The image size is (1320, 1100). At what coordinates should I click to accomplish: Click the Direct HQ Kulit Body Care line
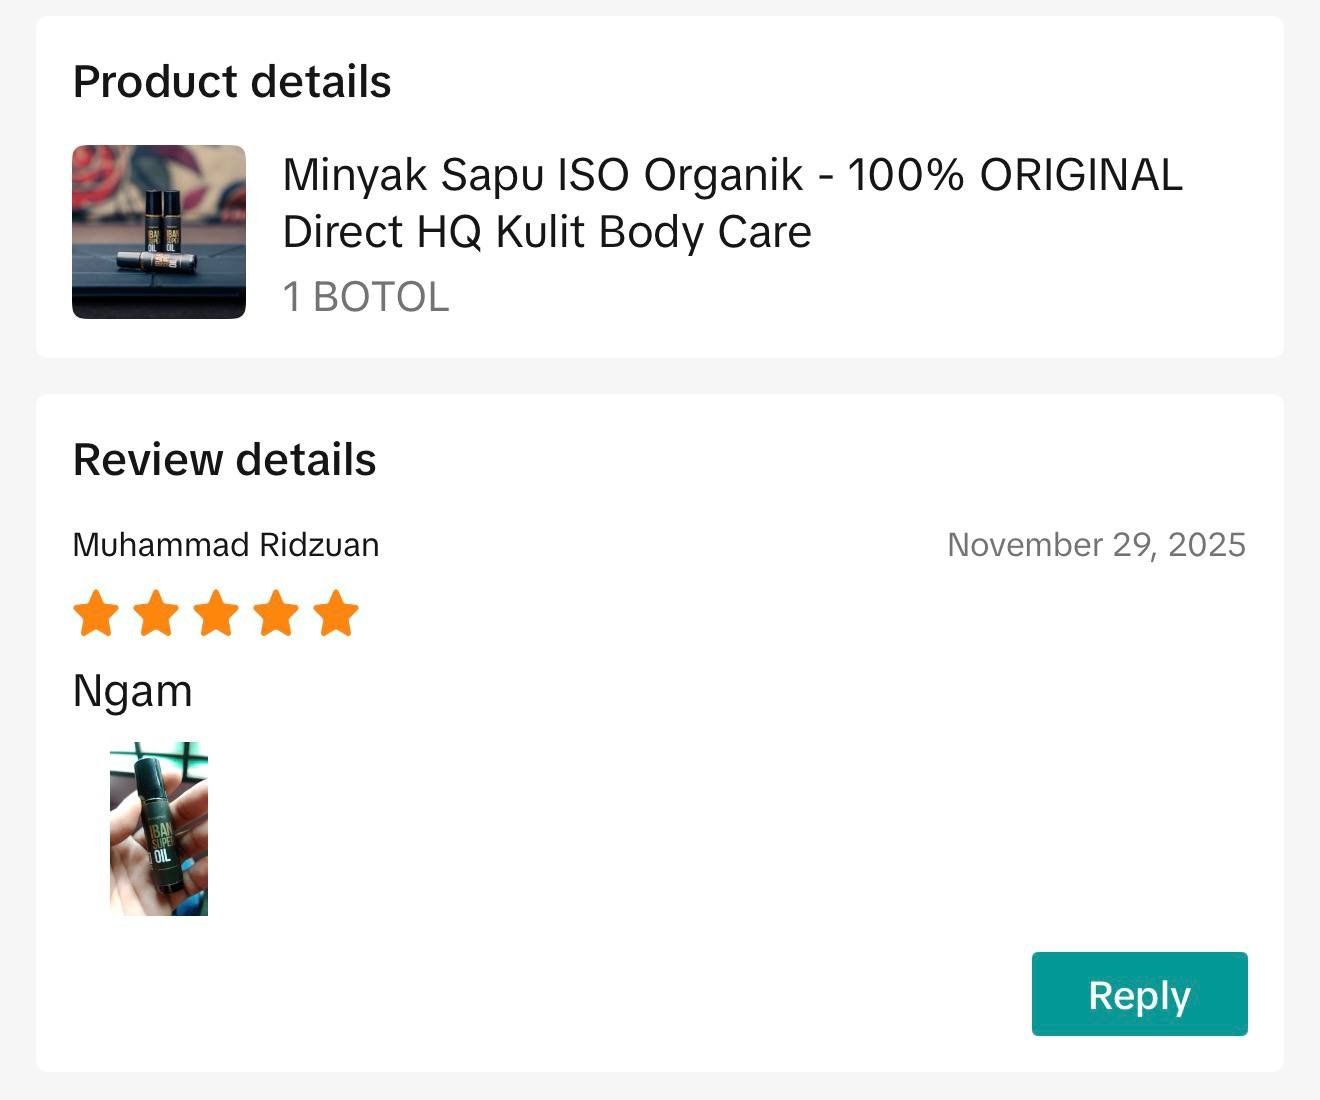point(547,232)
